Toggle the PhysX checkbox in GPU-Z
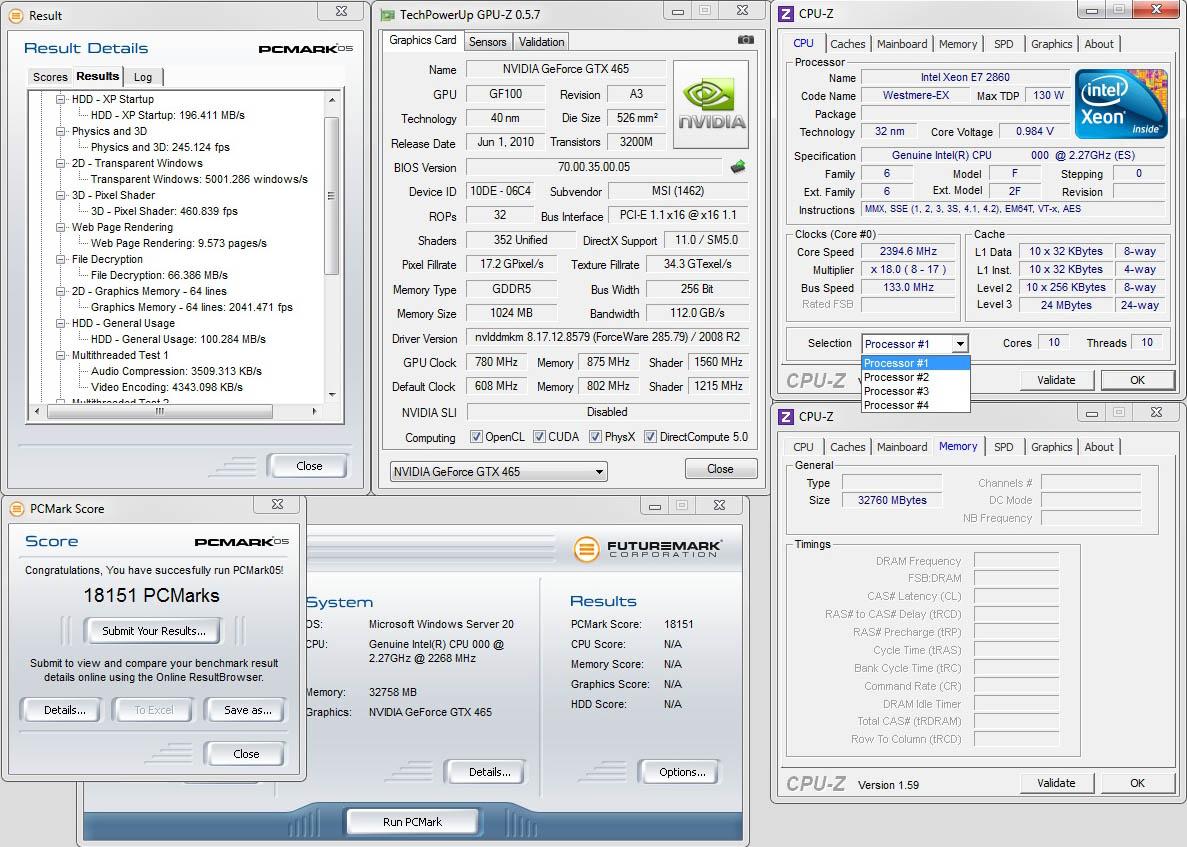Image resolution: width=1187 pixels, height=847 pixels. [595, 437]
